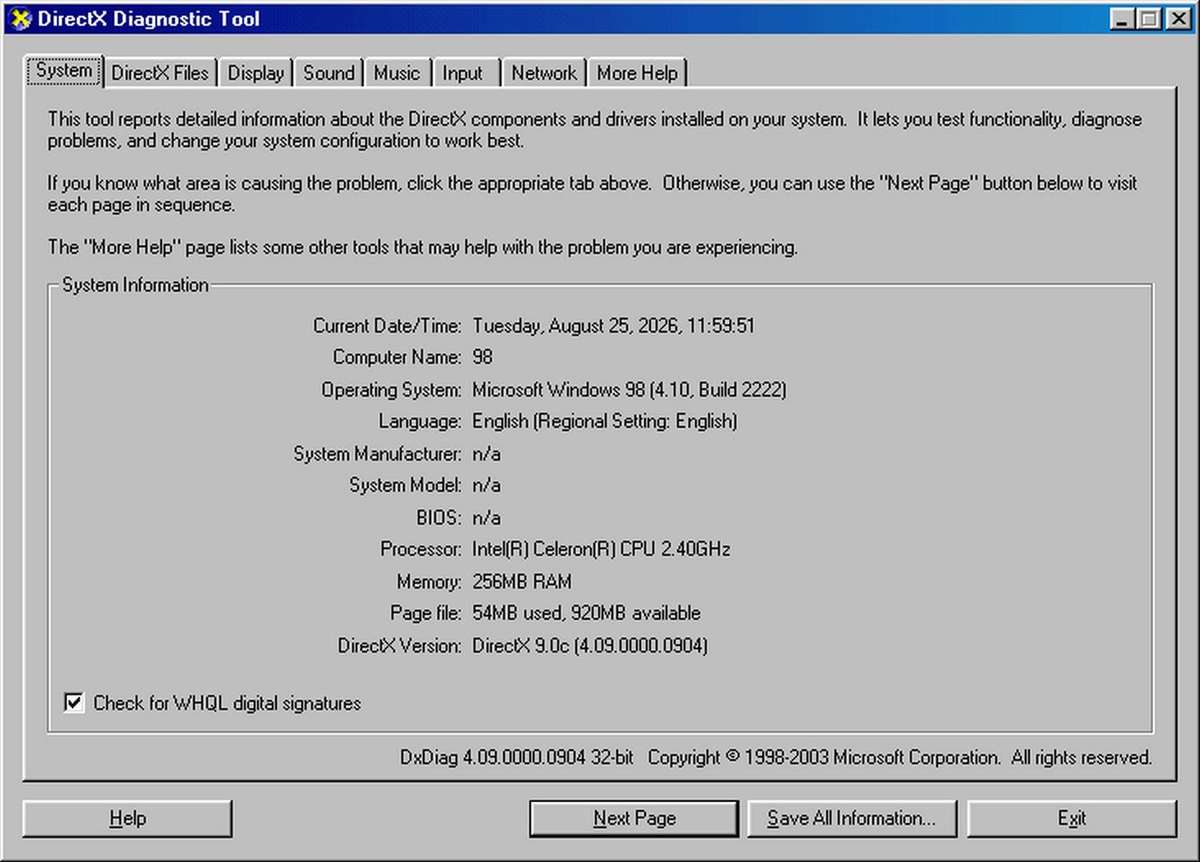Toggle Check for WHQL digital signatures checkbox

(73, 703)
